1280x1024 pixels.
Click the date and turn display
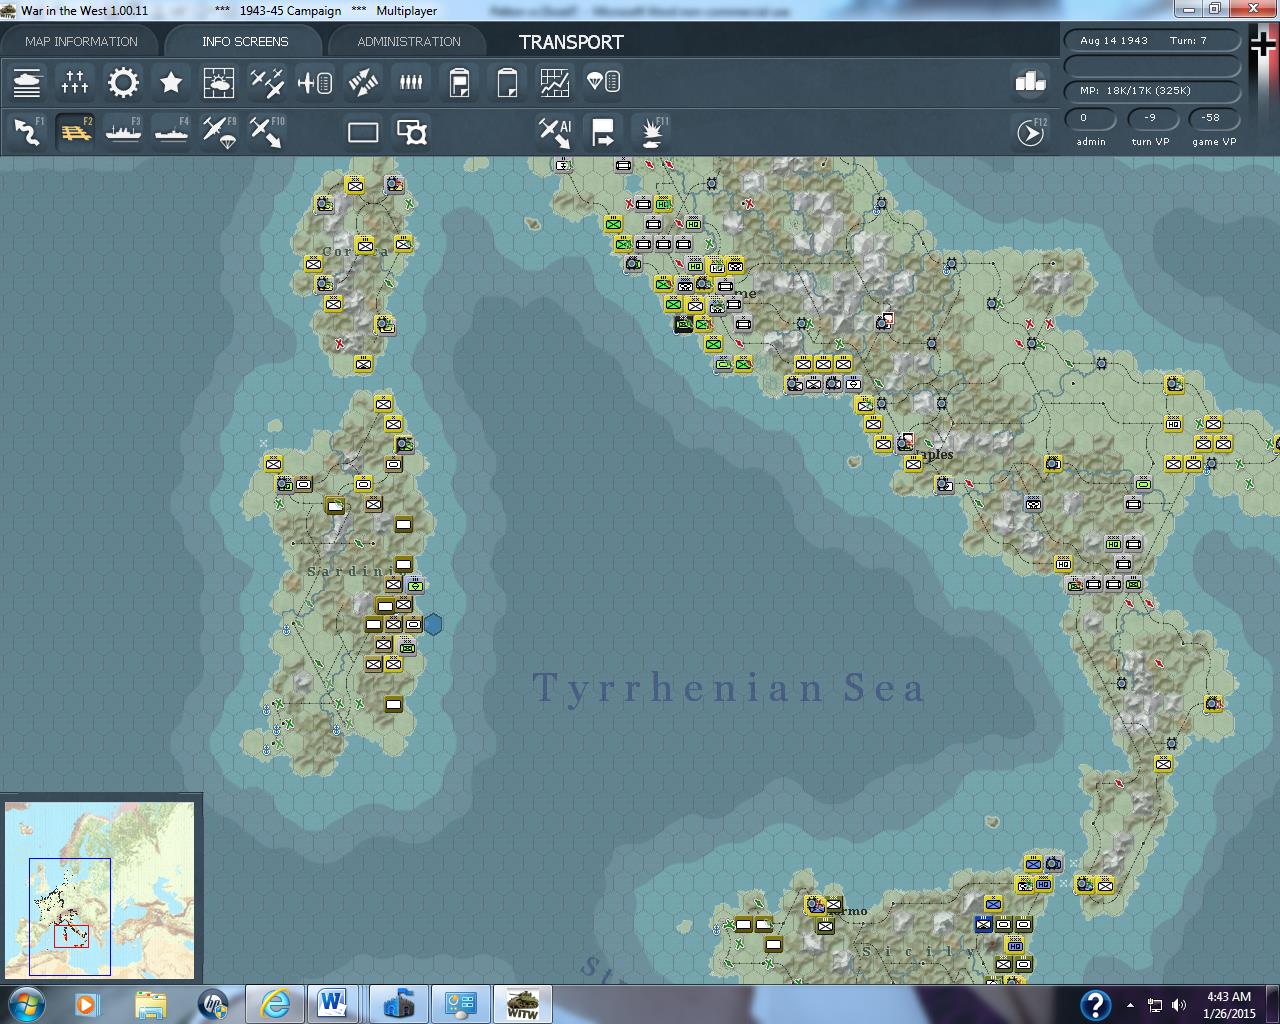click(x=1152, y=41)
